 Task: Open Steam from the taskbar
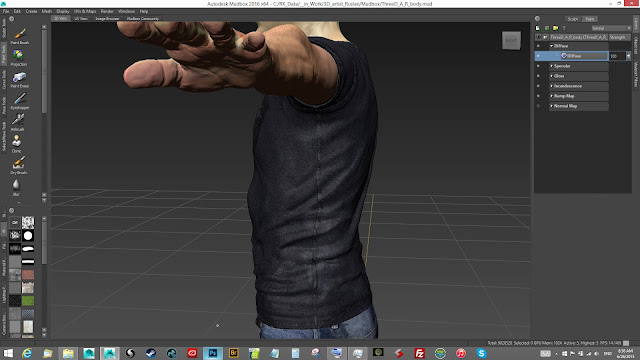point(151,353)
